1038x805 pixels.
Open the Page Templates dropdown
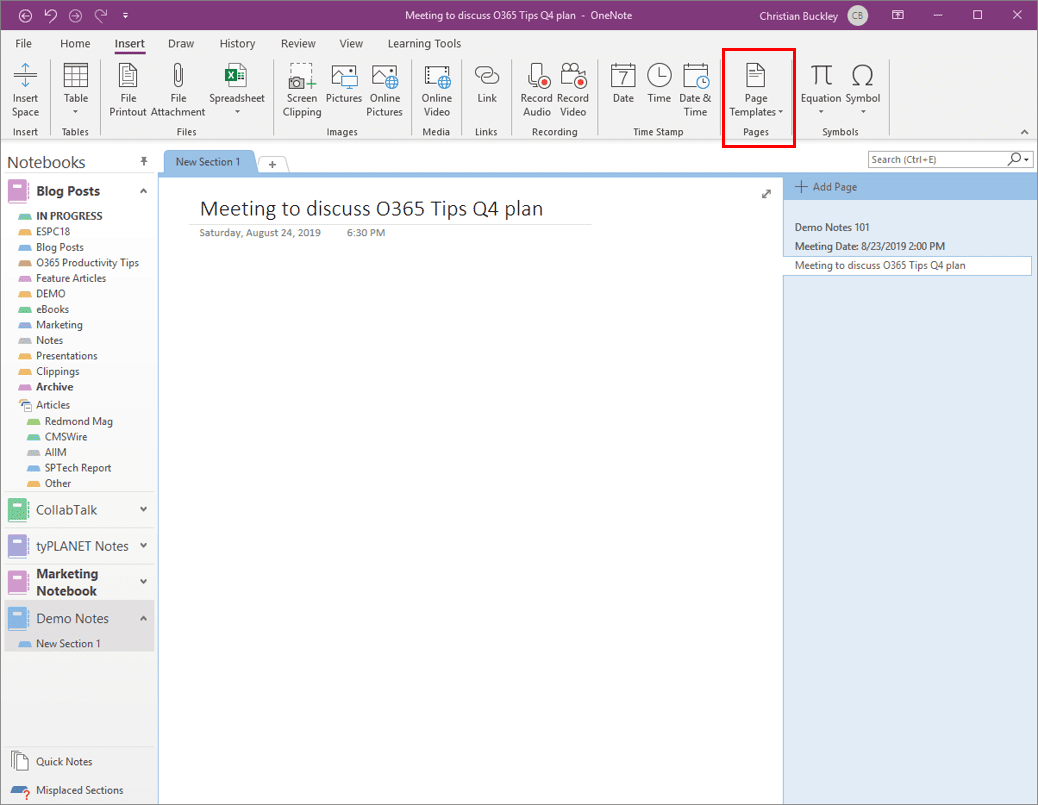tap(756, 91)
